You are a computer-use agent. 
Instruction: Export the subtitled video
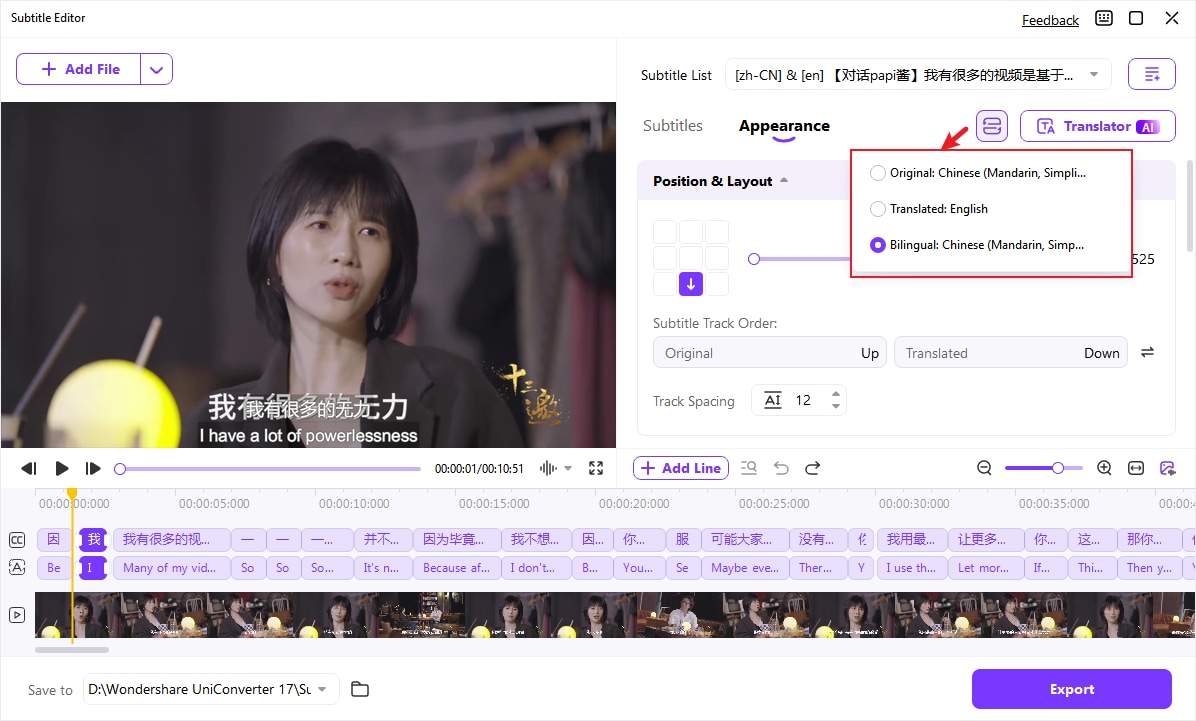tap(1071, 689)
